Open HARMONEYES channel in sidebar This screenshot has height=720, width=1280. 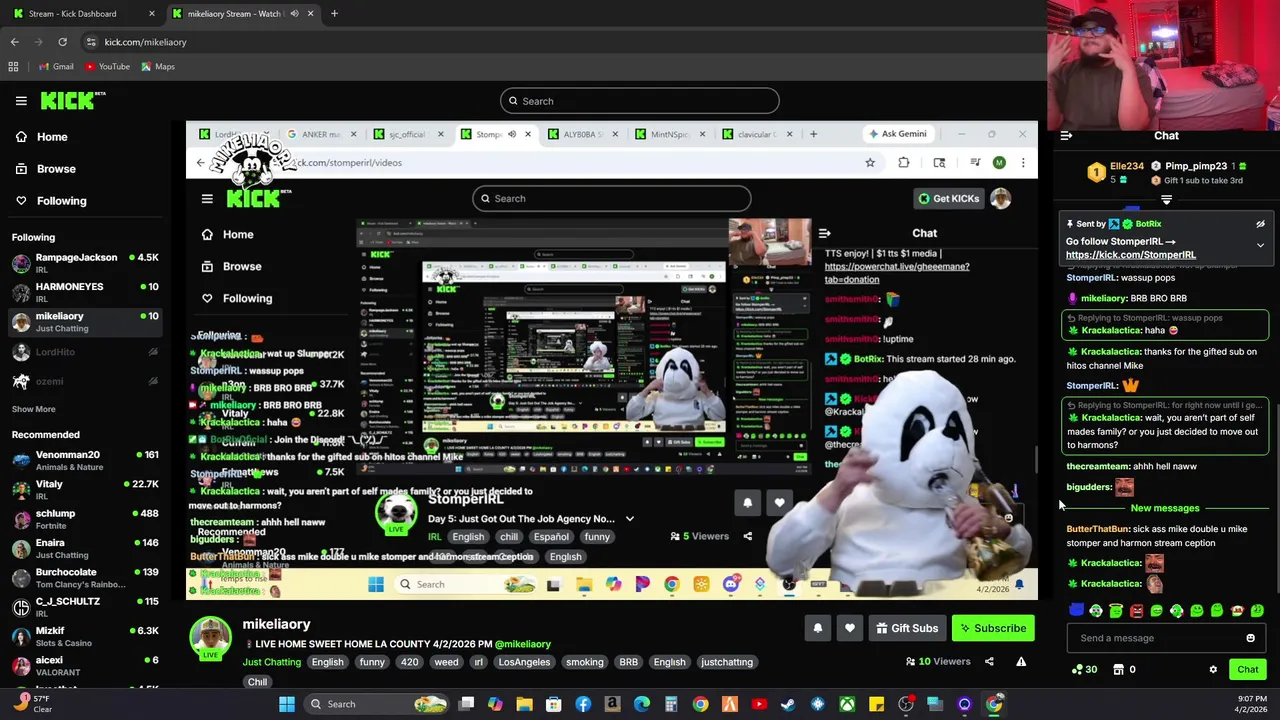(x=85, y=292)
